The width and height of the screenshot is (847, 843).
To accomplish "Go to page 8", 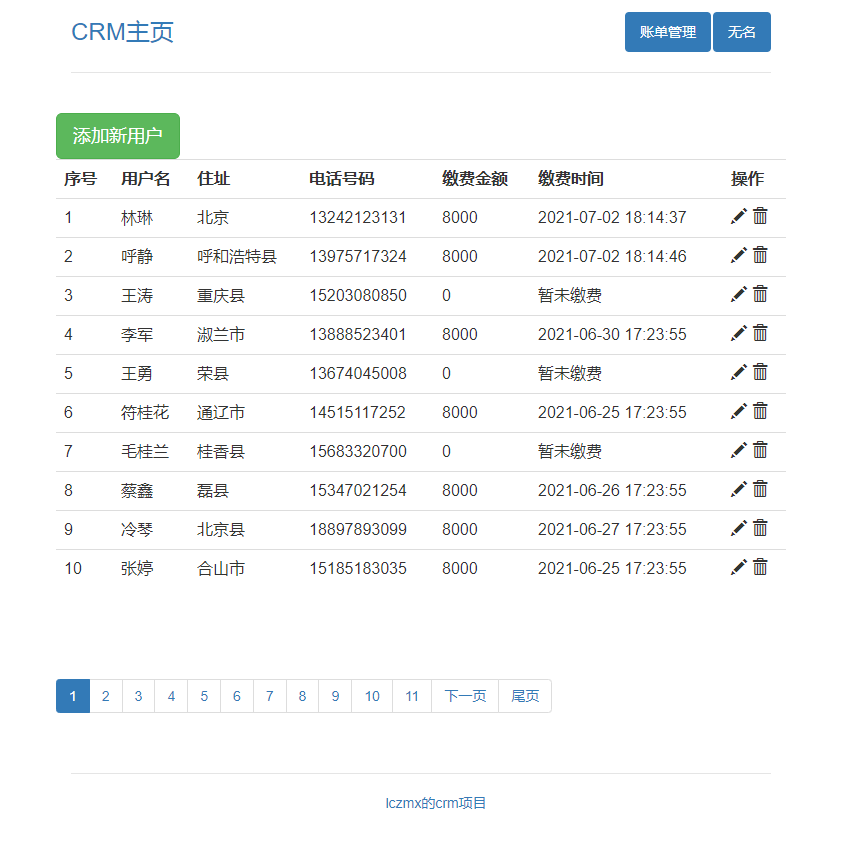I will pyautogui.click(x=302, y=696).
